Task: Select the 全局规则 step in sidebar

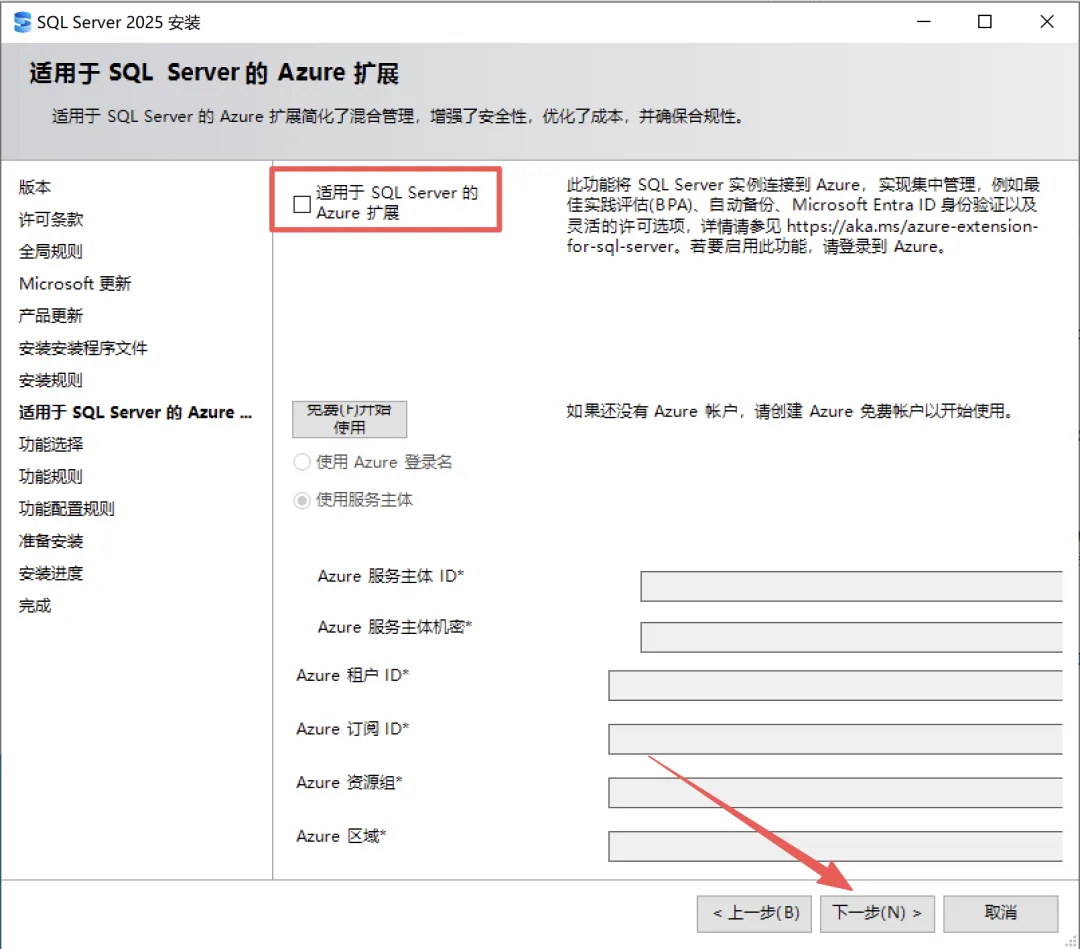Action: pyautogui.click(x=50, y=251)
